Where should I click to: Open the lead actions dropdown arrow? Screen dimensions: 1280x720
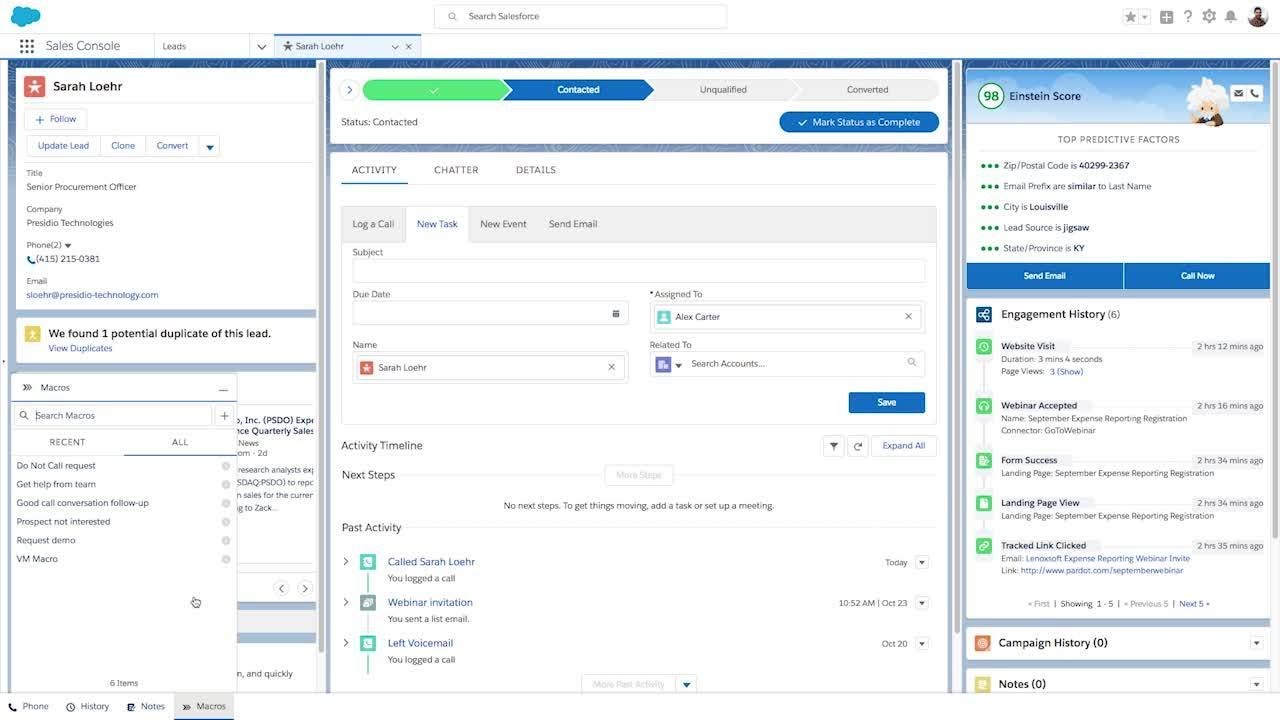click(x=210, y=147)
